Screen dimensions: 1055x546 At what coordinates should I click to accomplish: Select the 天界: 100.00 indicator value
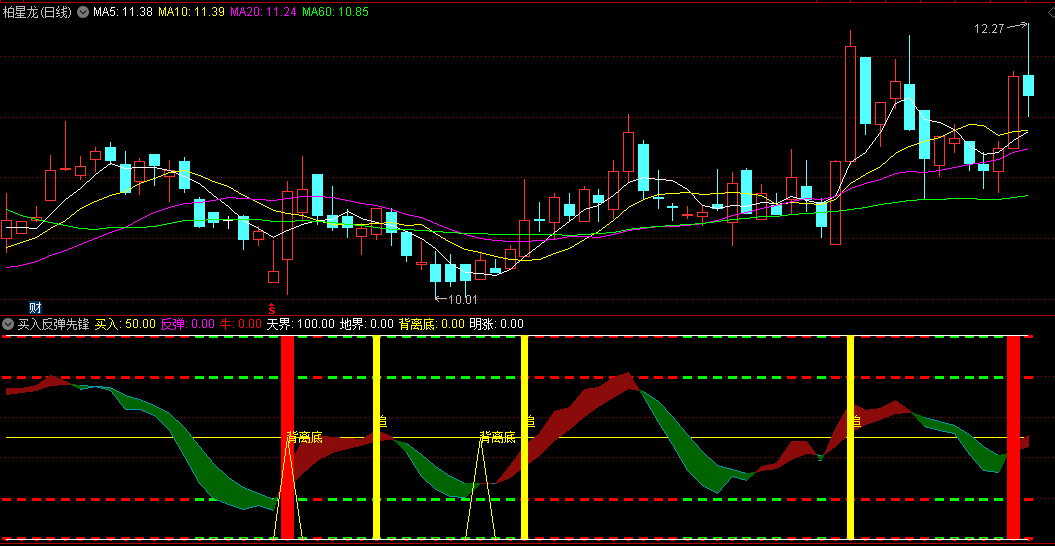(301, 325)
